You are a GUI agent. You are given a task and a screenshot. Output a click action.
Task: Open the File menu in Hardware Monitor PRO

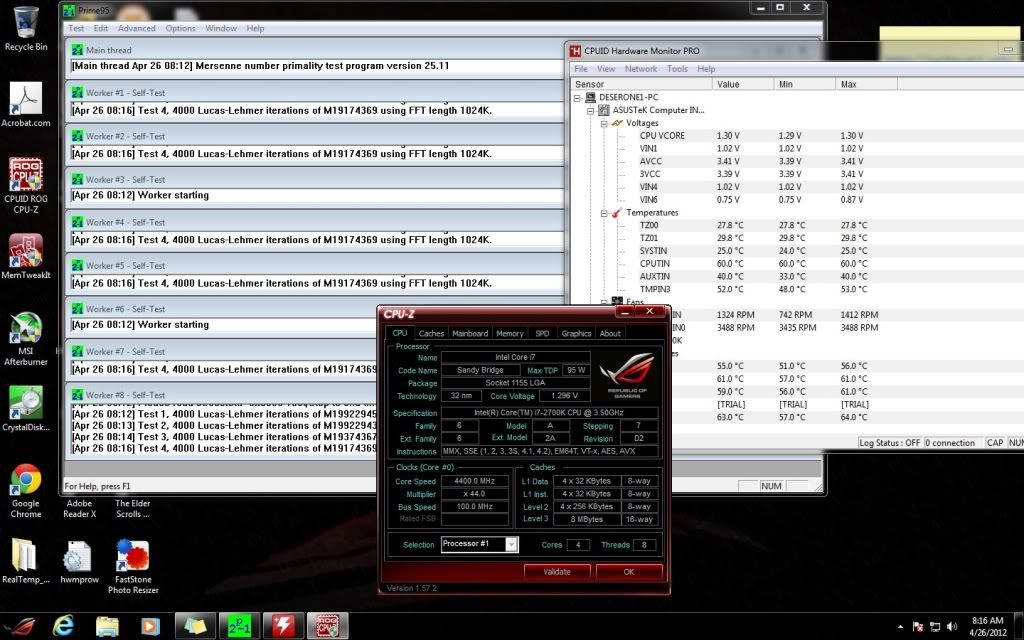[x=581, y=69]
